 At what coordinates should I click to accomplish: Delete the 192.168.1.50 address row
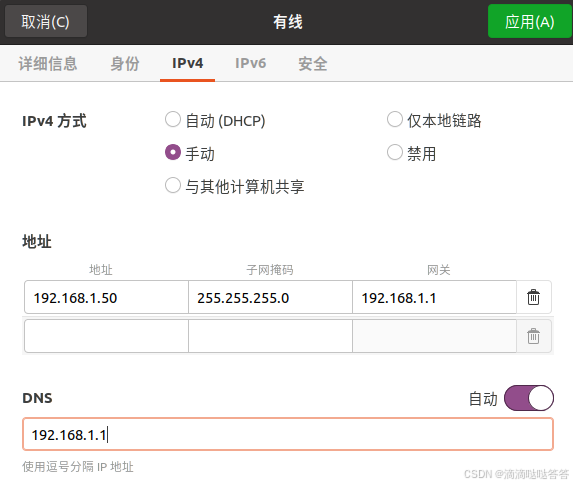(533, 297)
